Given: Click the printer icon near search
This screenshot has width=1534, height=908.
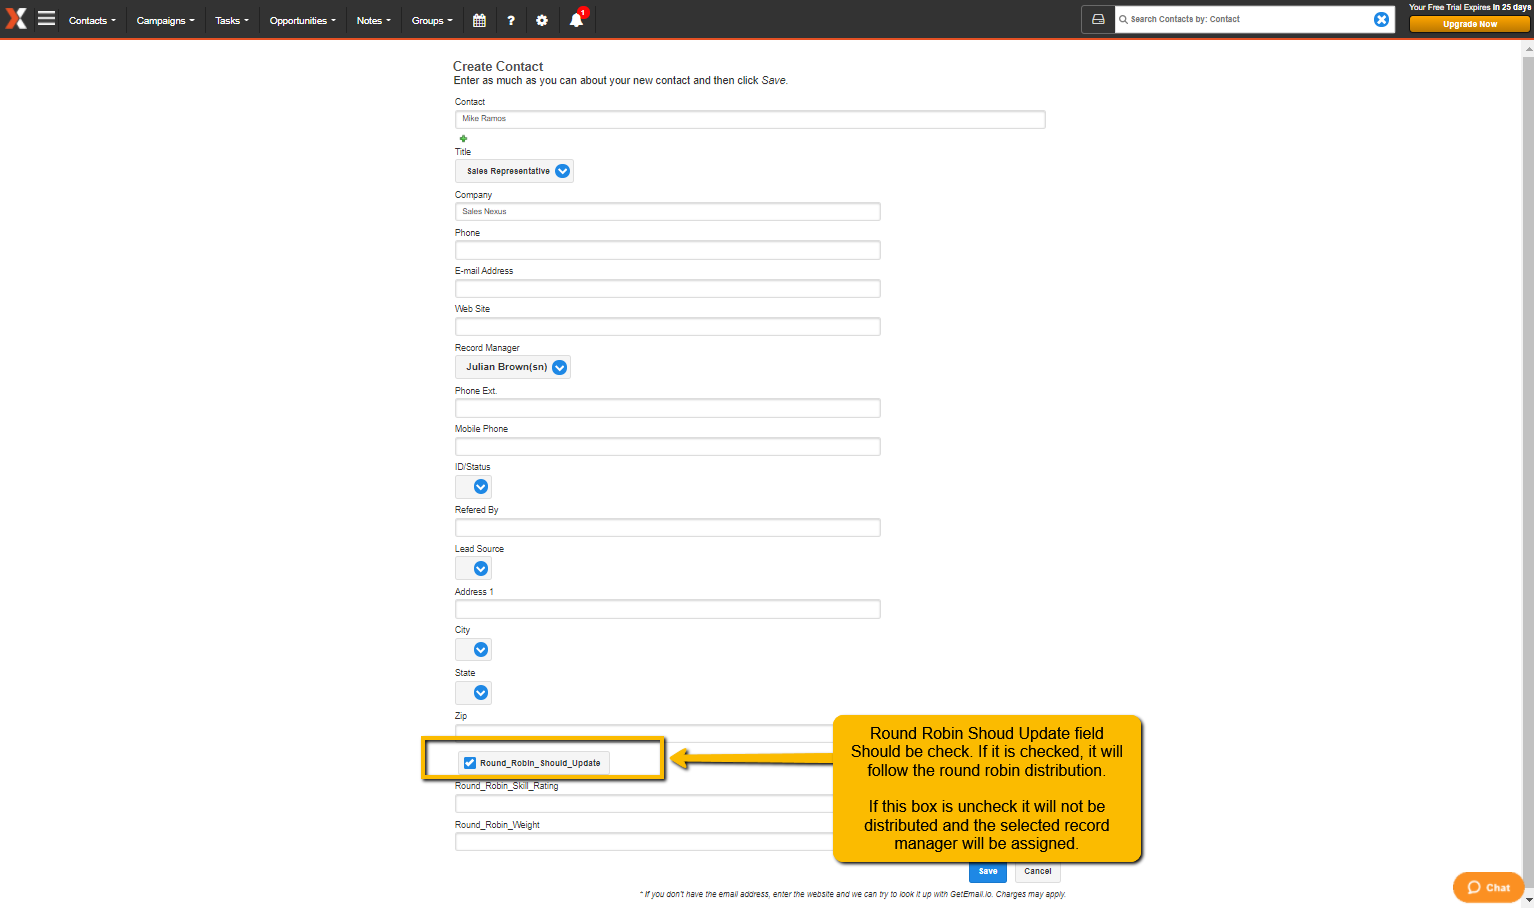Looking at the screenshot, I should click(x=1098, y=19).
